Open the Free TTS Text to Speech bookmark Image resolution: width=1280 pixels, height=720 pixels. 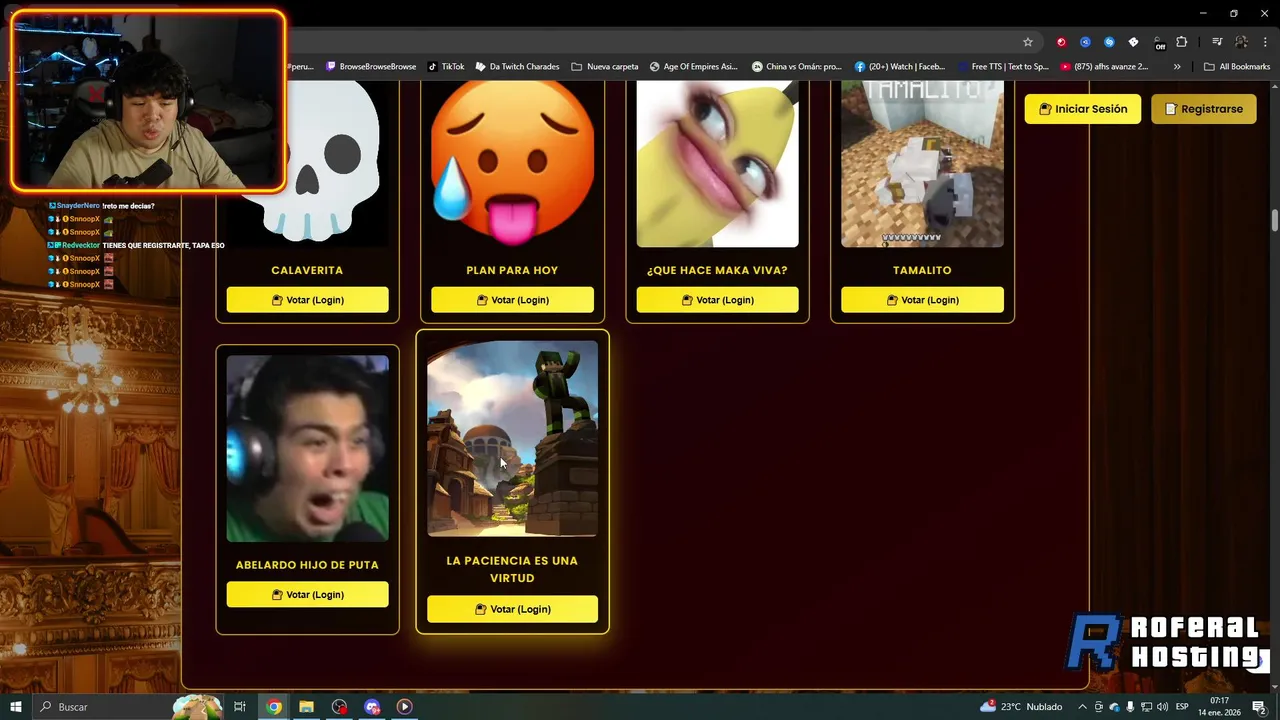click(x=1002, y=67)
